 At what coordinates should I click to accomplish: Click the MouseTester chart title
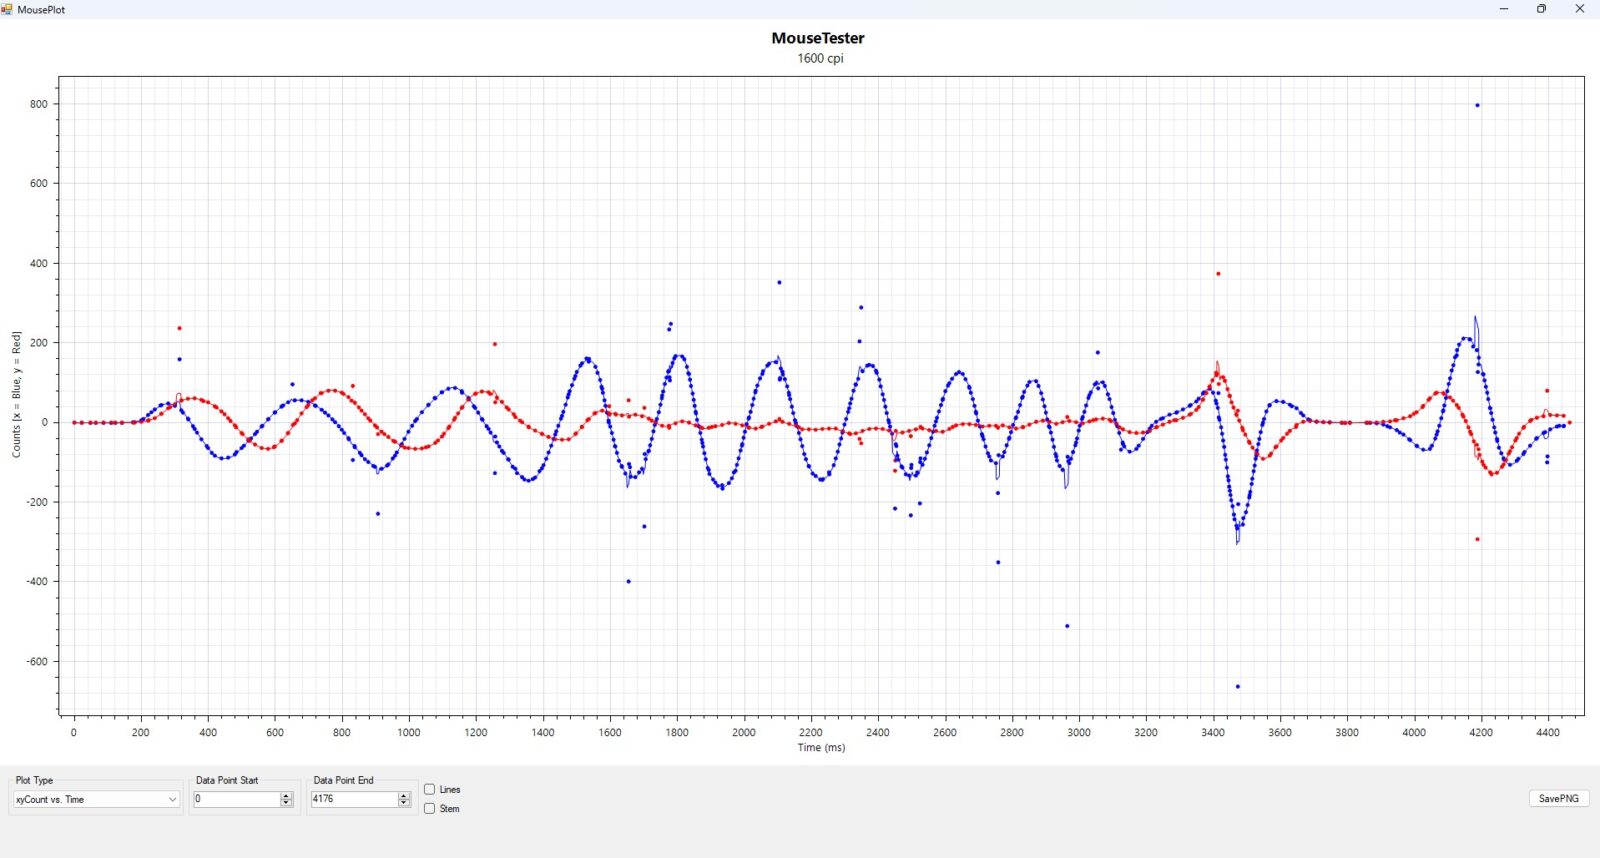(x=817, y=38)
